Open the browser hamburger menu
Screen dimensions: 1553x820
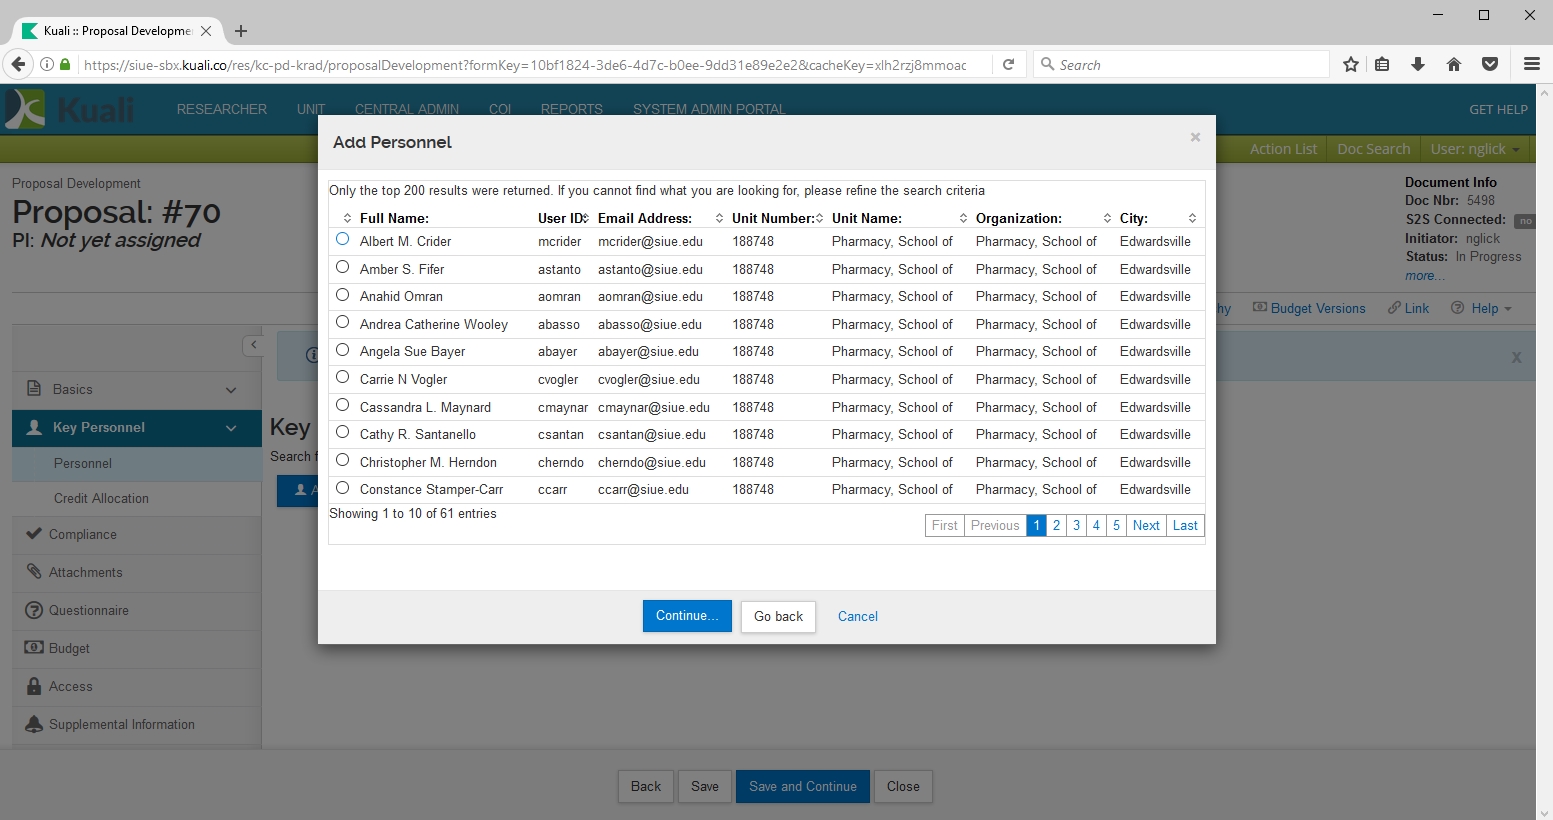pyautogui.click(x=1531, y=65)
